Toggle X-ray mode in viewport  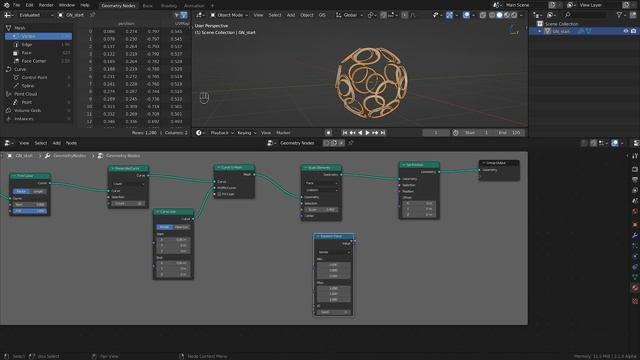click(x=483, y=15)
